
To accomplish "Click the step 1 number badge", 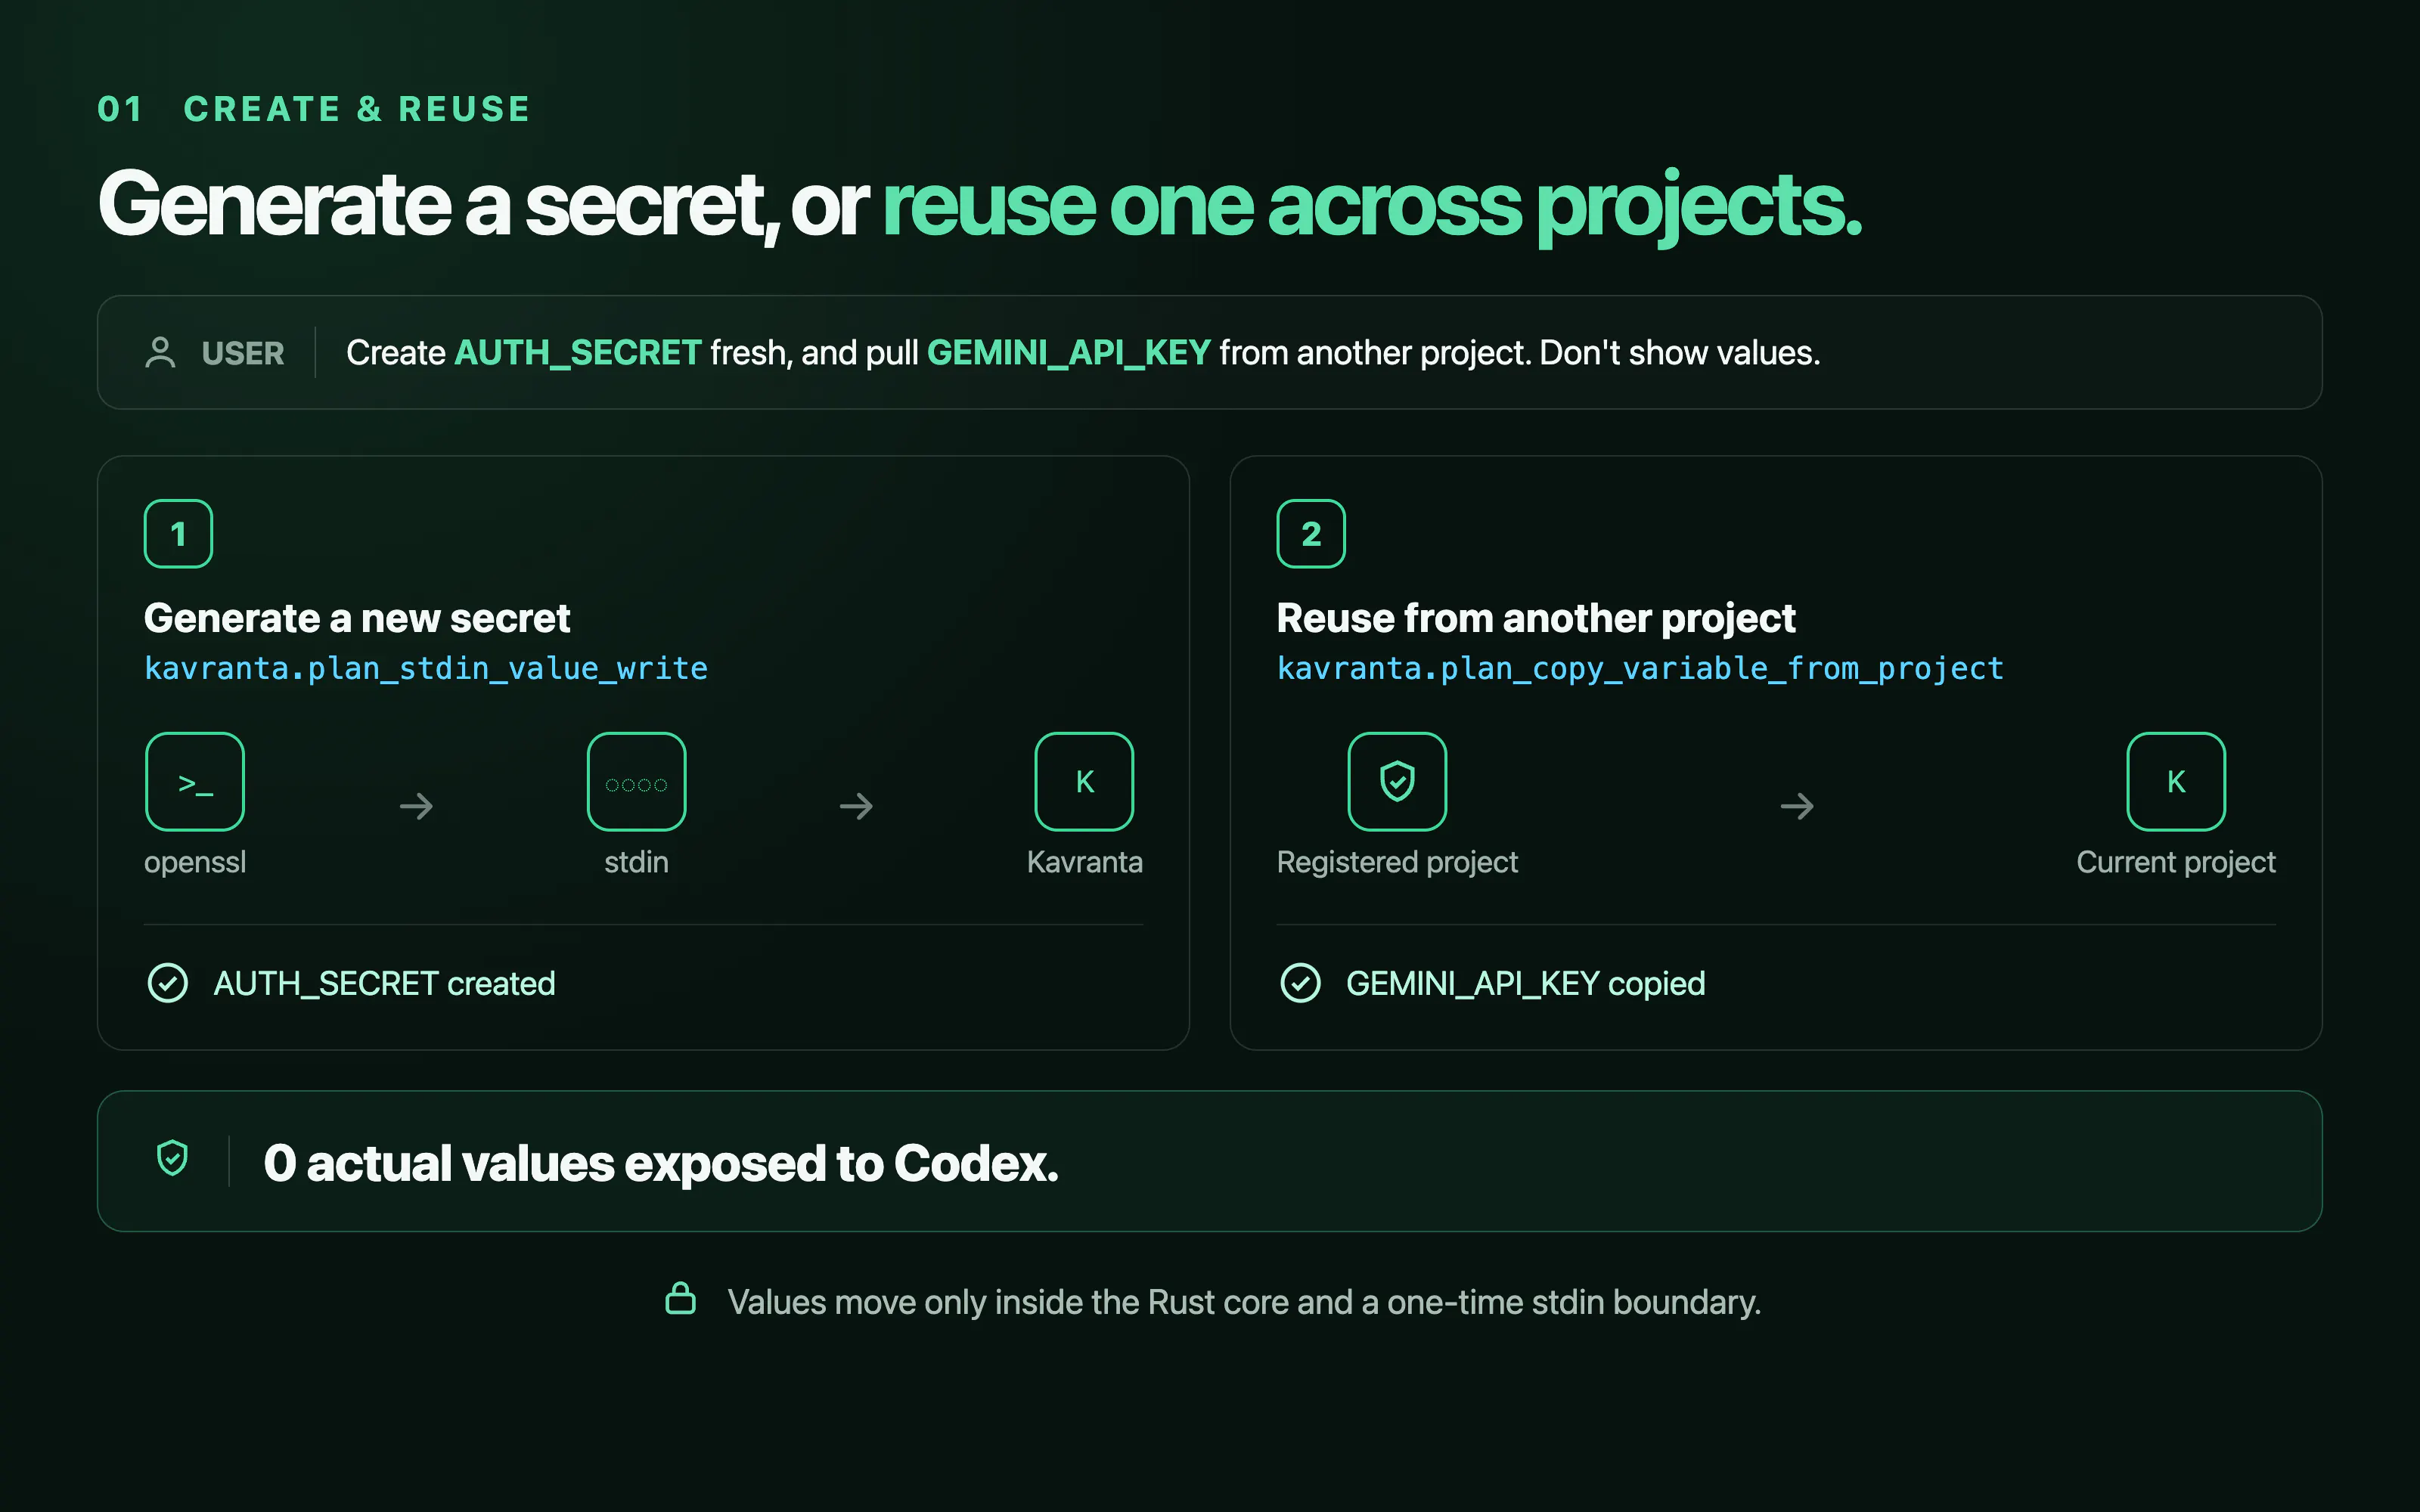I will click(178, 534).
